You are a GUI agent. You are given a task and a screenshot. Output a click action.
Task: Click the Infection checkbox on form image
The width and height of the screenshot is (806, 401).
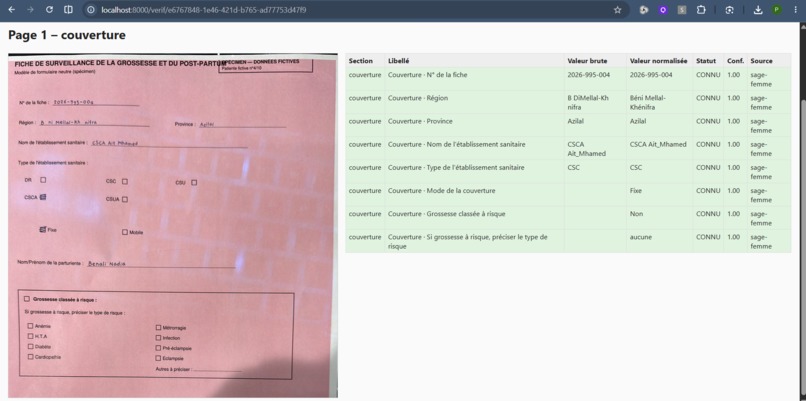coord(158,338)
